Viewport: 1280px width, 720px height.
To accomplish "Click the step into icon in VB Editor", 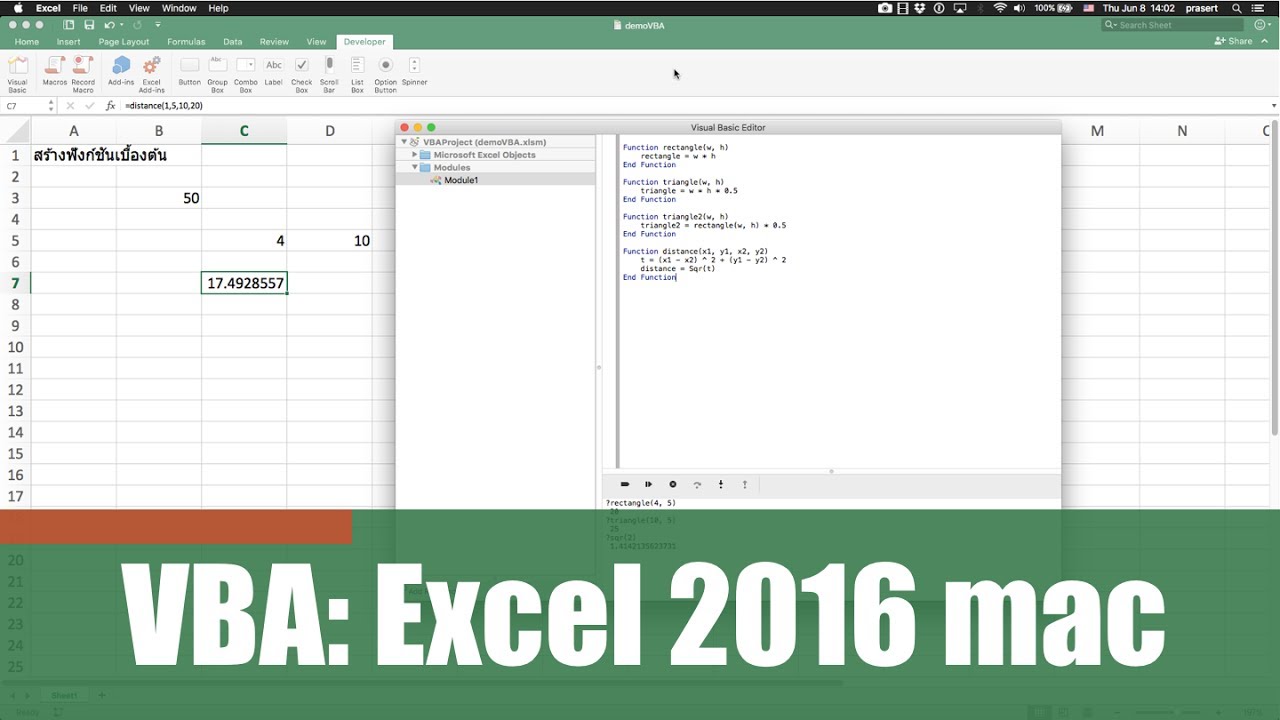I will click(x=721, y=484).
